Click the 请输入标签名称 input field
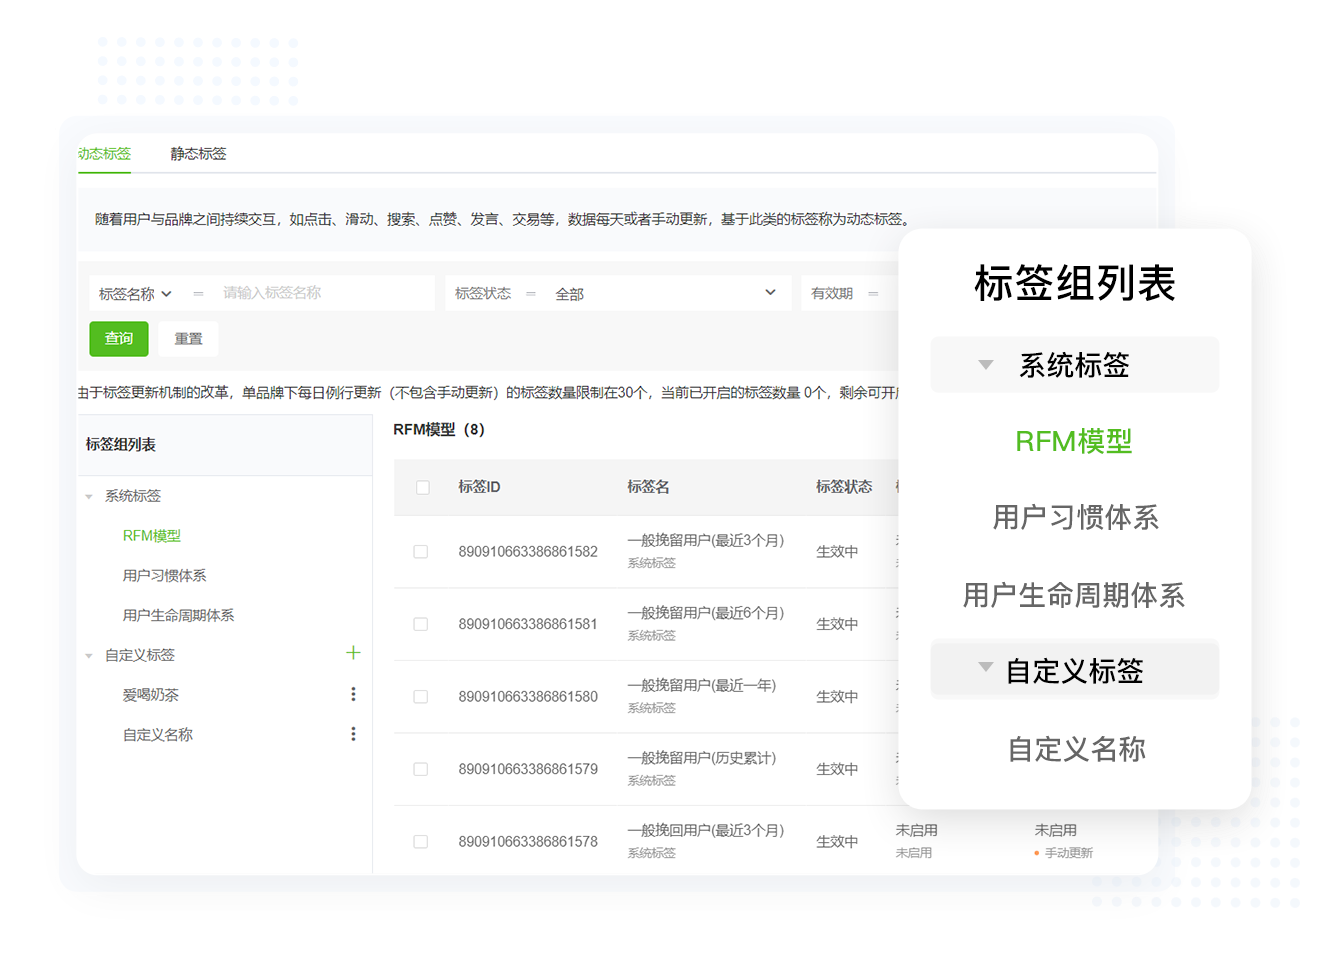The image size is (1326, 976). click(x=322, y=293)
